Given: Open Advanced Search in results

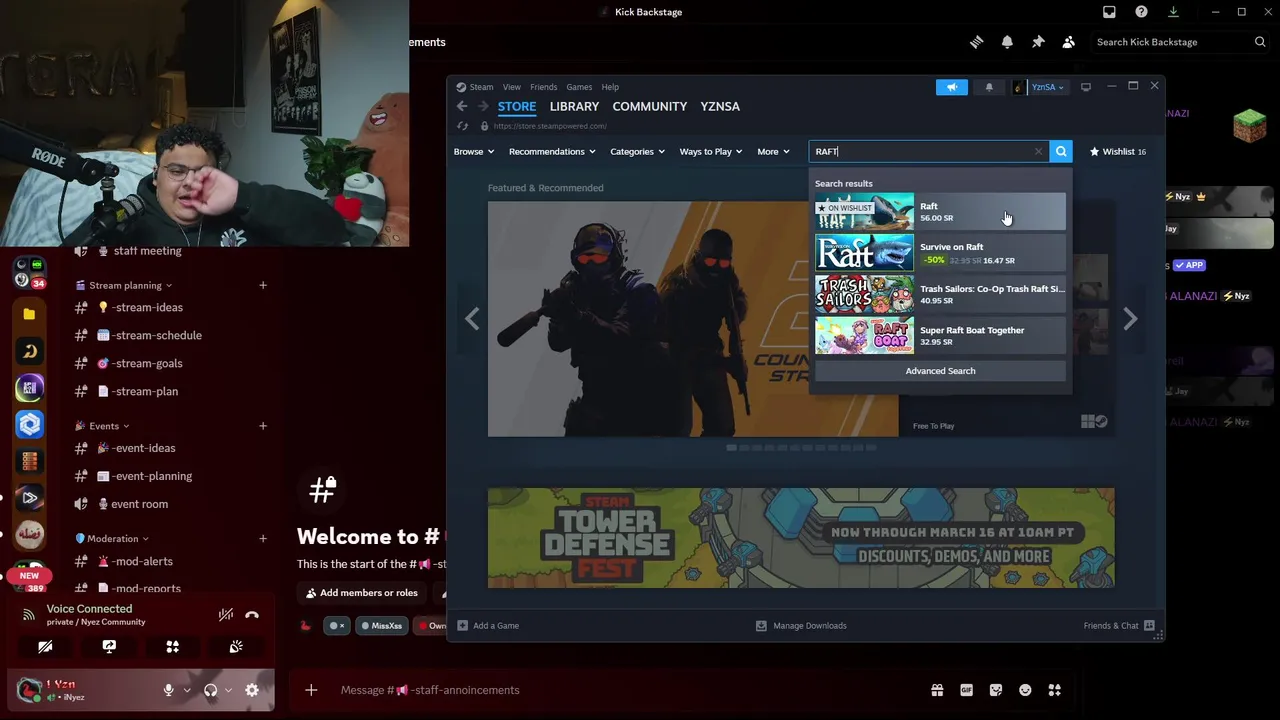Looking at the screenshot, I should click(940, 371).
